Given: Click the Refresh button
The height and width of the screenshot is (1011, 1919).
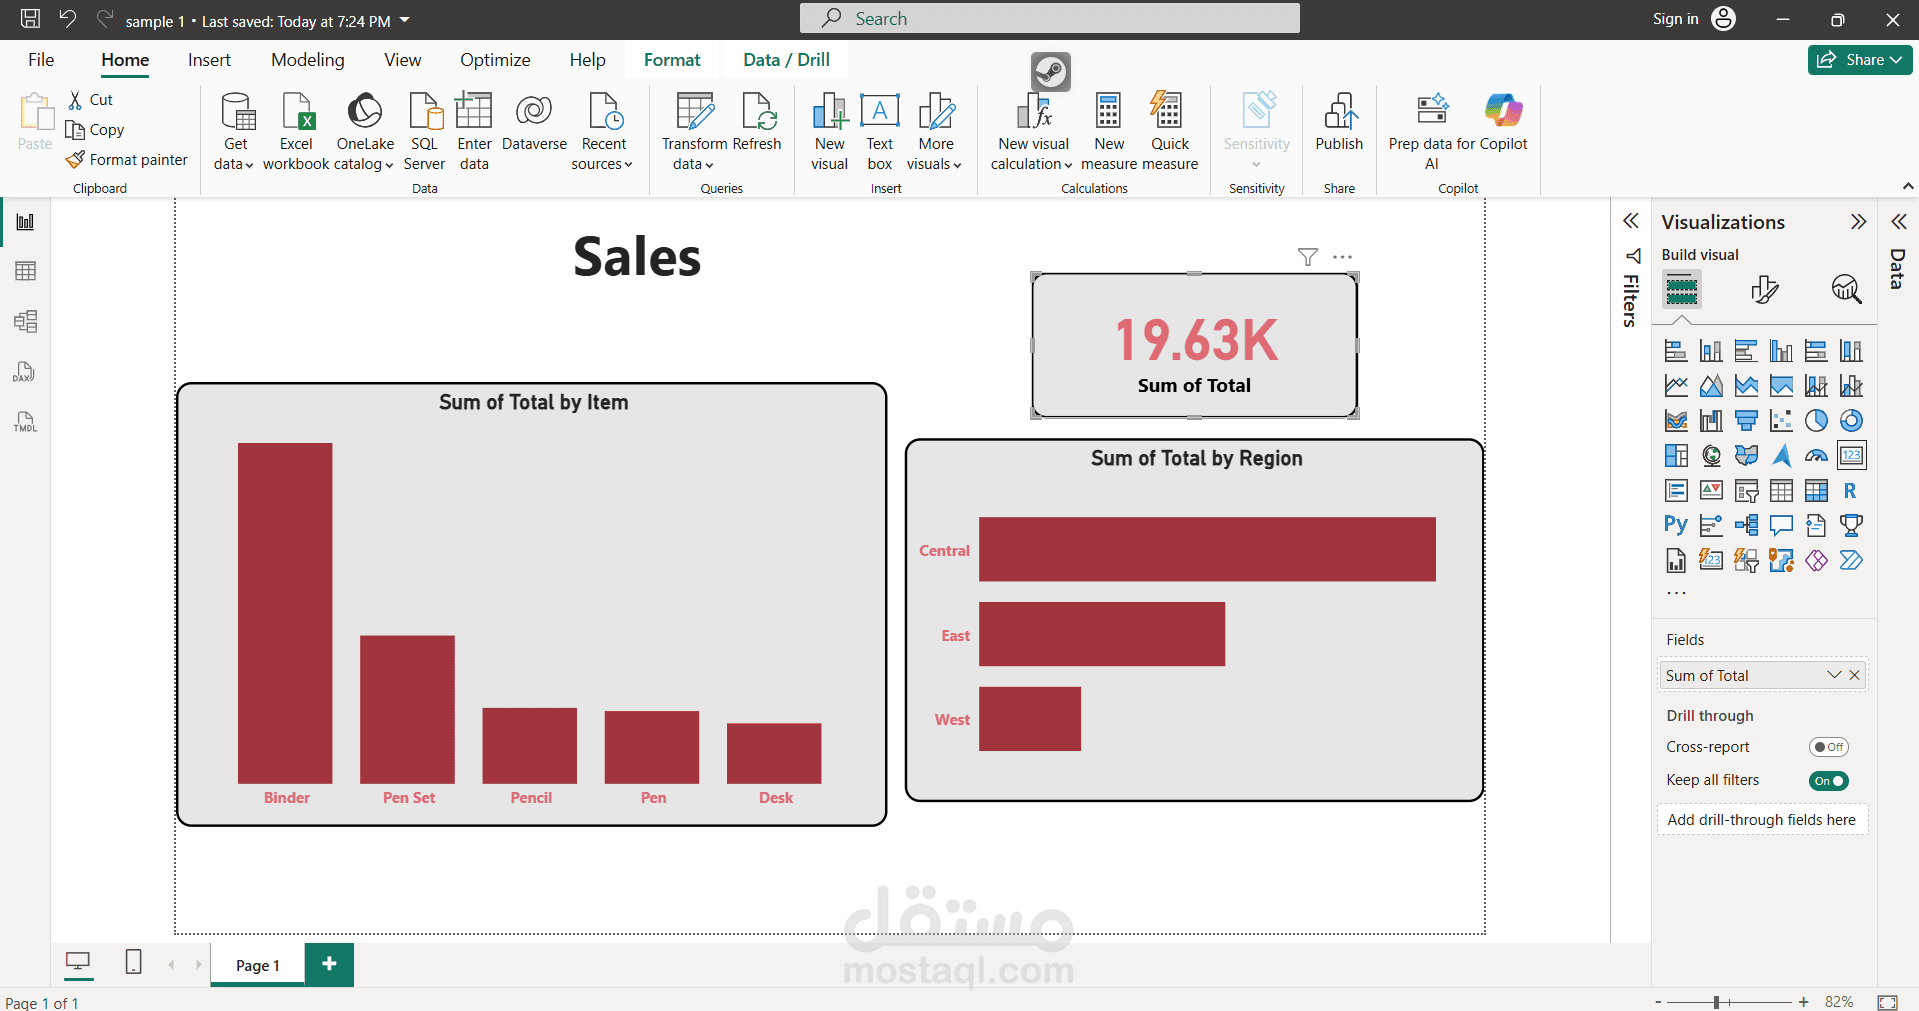Looking at the screenshot, I should click(x=757, y=122).
